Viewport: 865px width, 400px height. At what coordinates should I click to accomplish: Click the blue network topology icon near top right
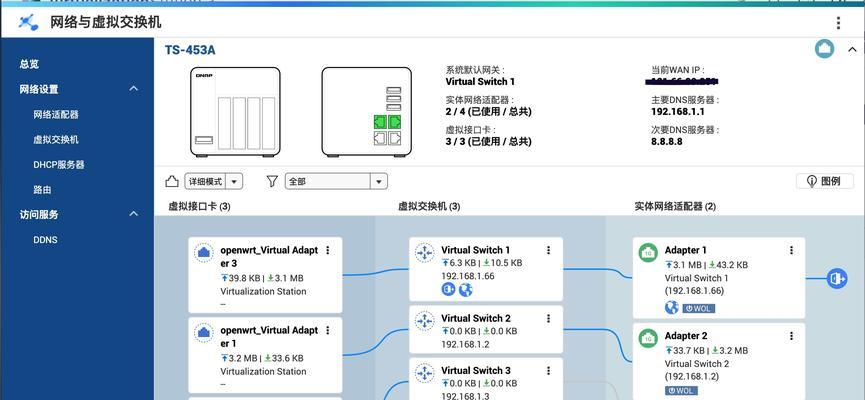[x=824, y=49]
